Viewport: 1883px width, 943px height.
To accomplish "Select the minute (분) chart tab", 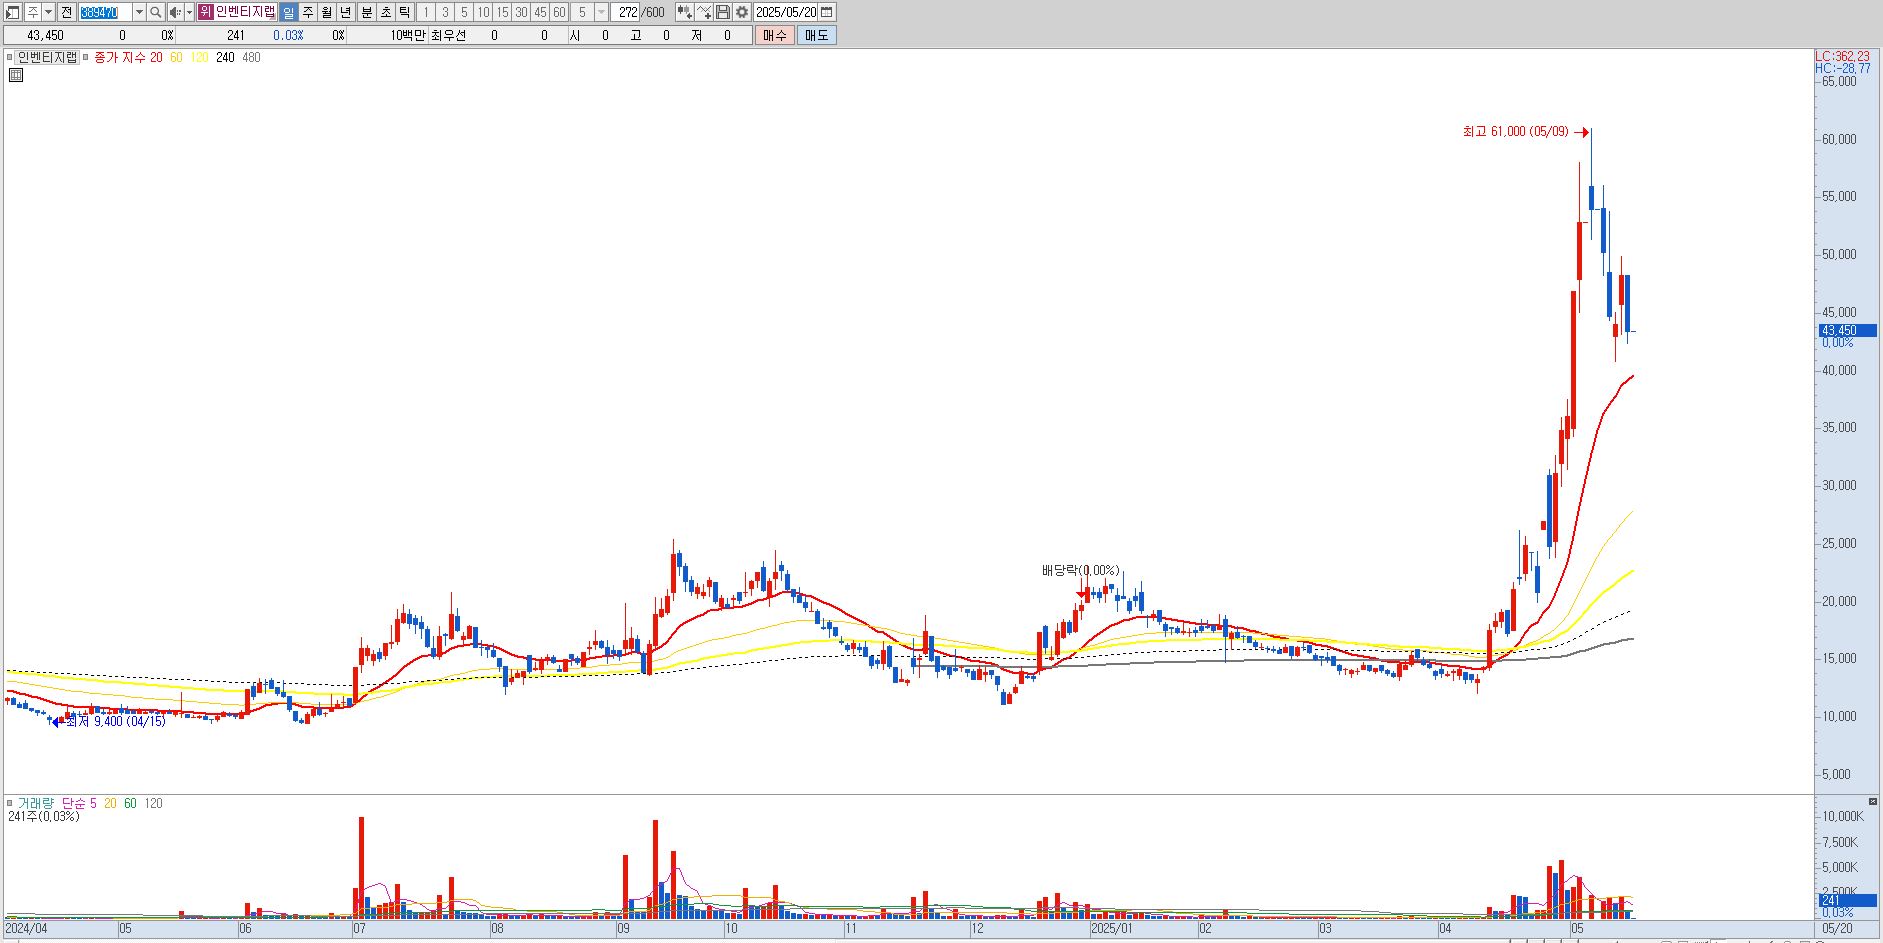I will click(x=366, y=12).
